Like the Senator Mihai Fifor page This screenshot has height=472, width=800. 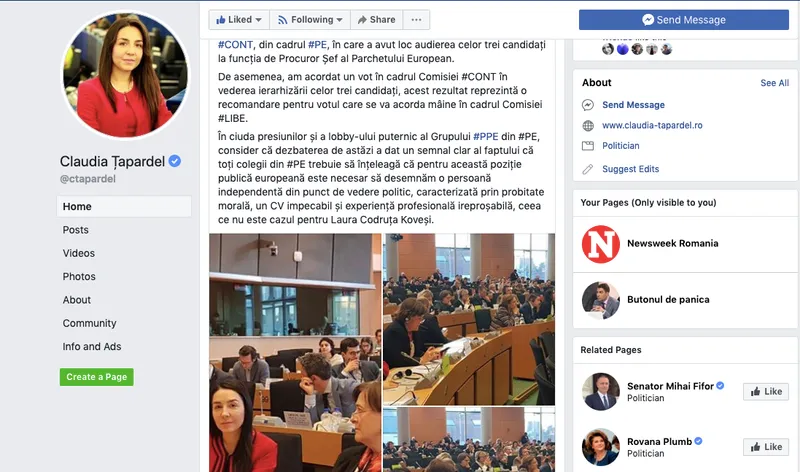[766, 391]
